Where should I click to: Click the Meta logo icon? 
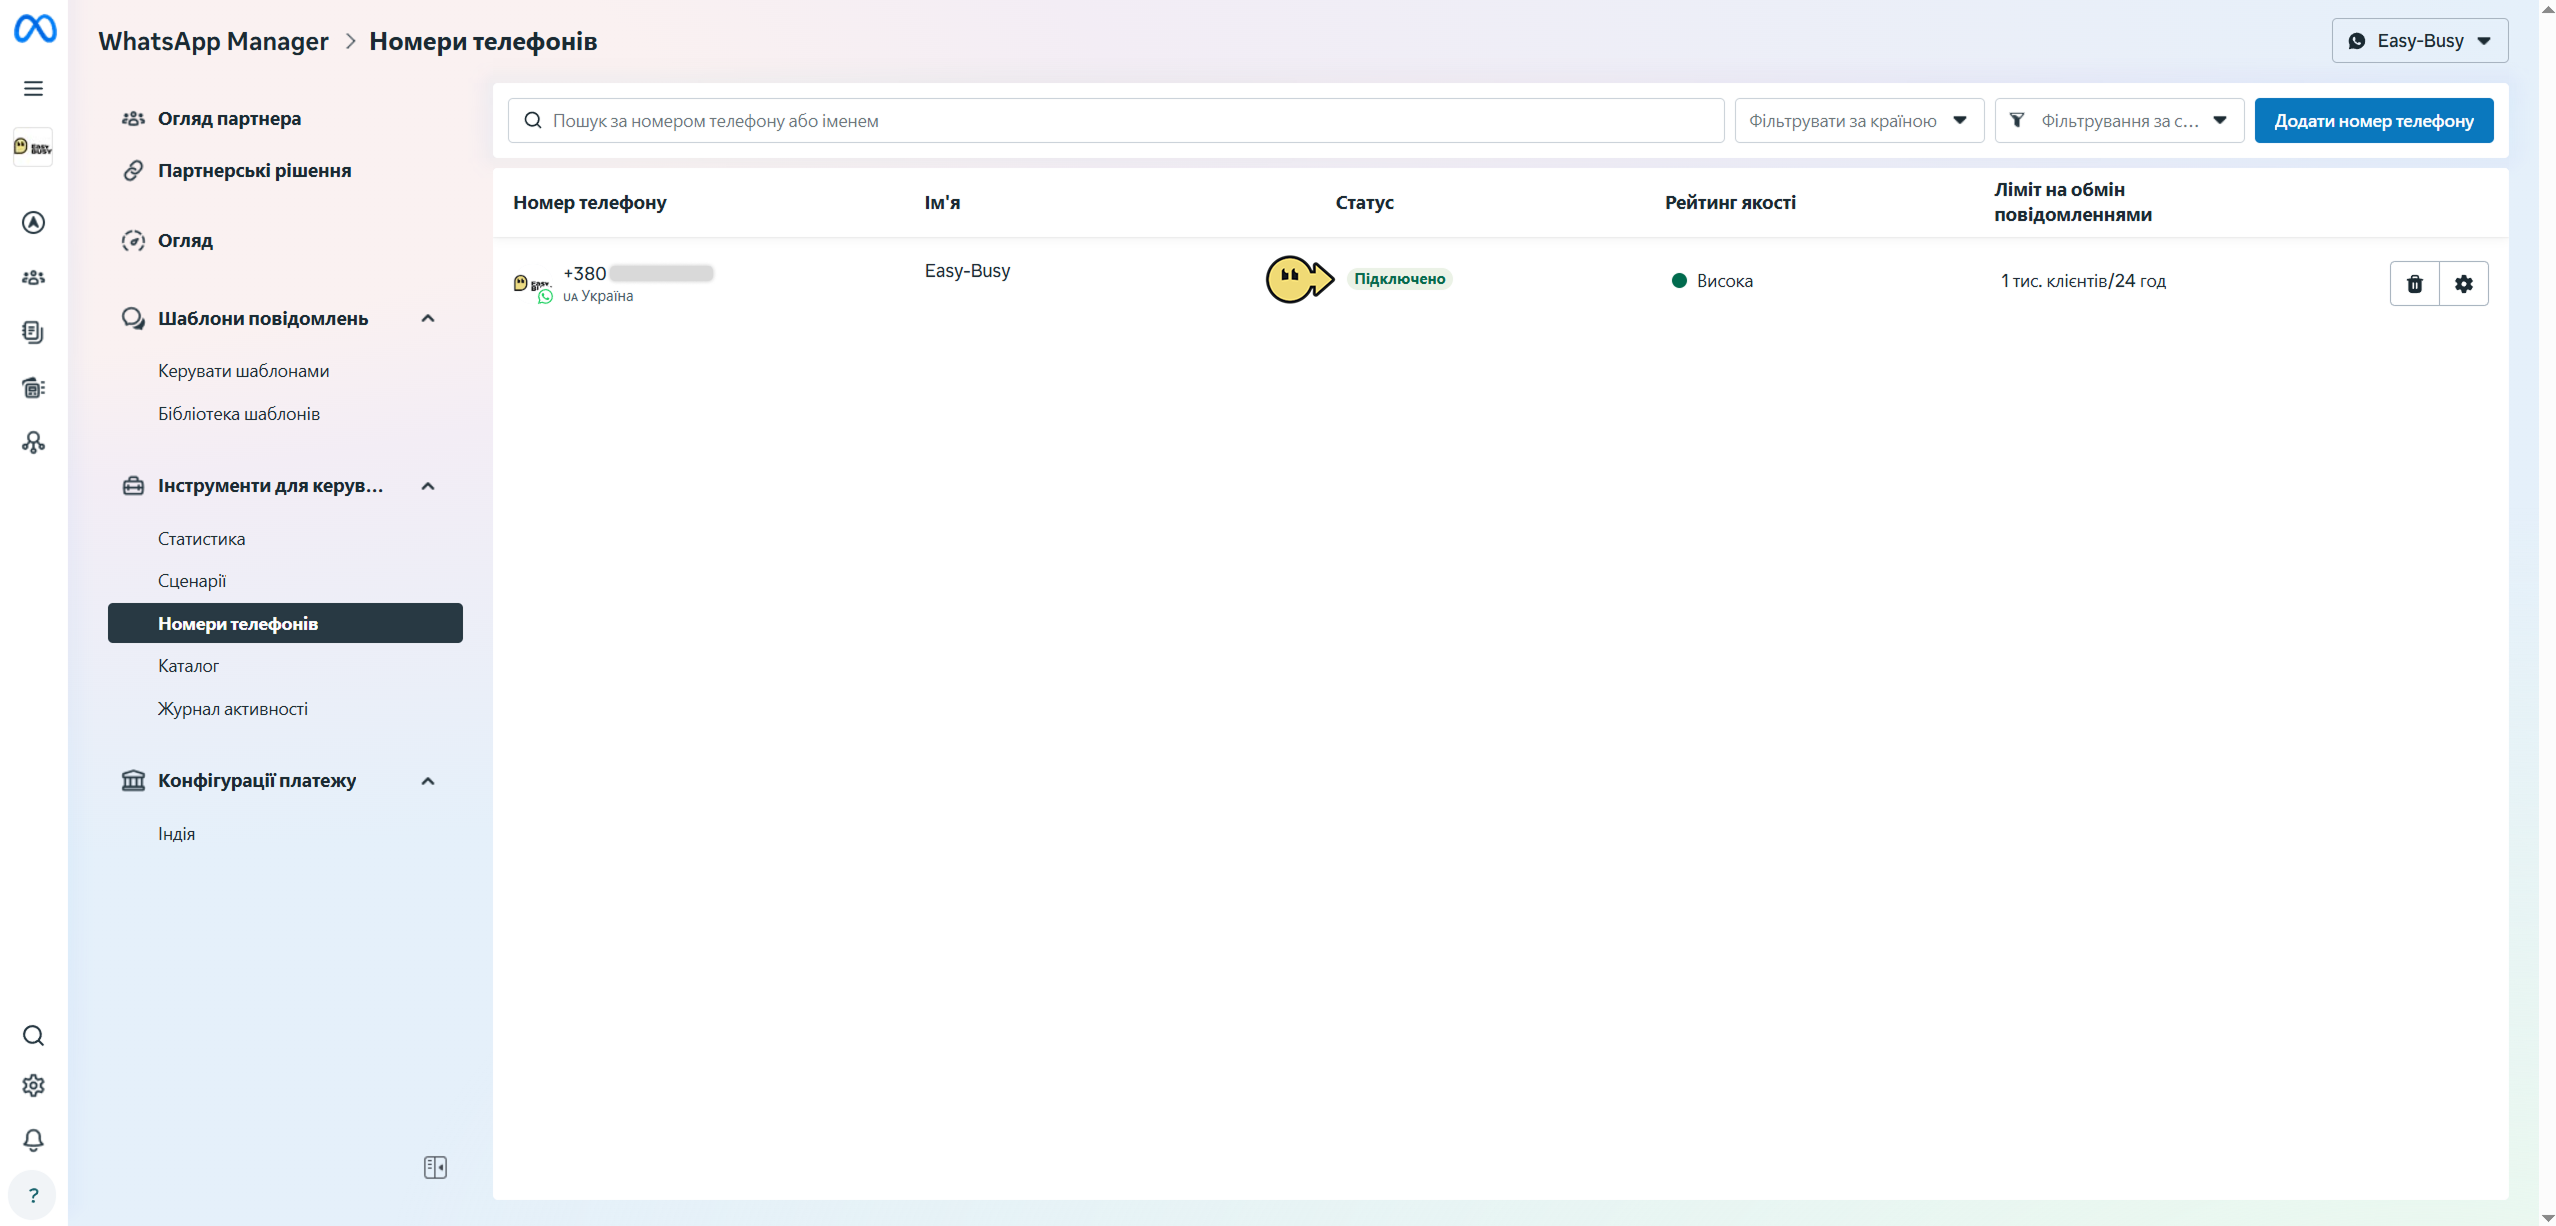(x=34, y=29)
